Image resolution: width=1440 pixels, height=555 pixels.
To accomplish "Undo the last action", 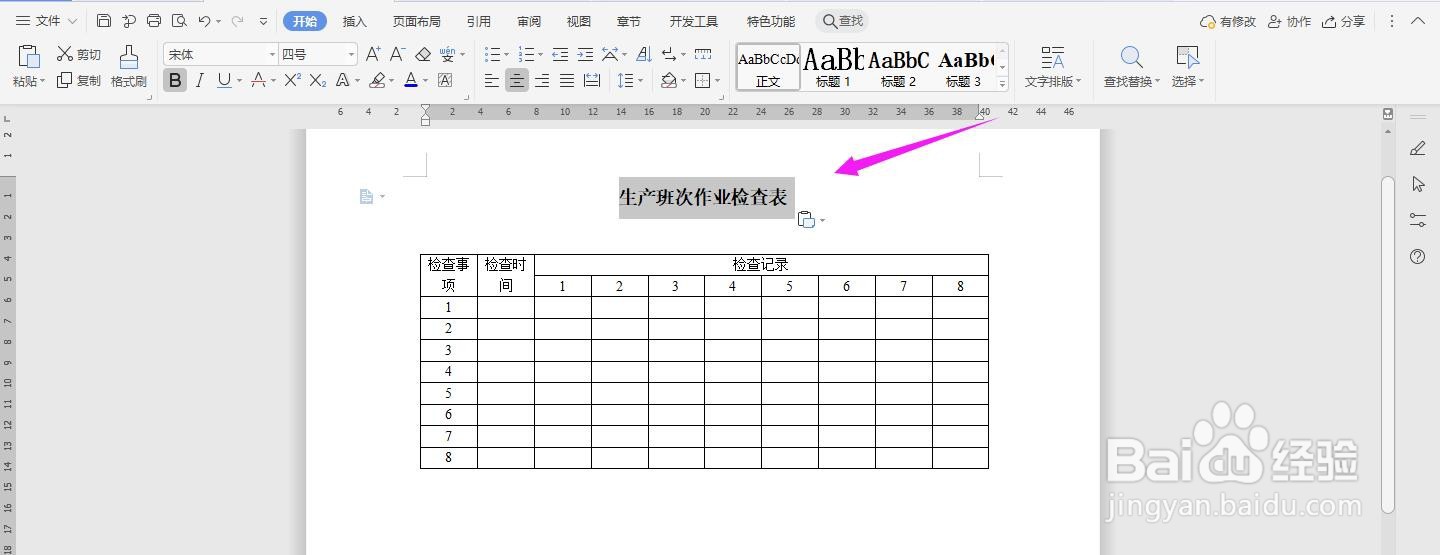I will (204, 21).
